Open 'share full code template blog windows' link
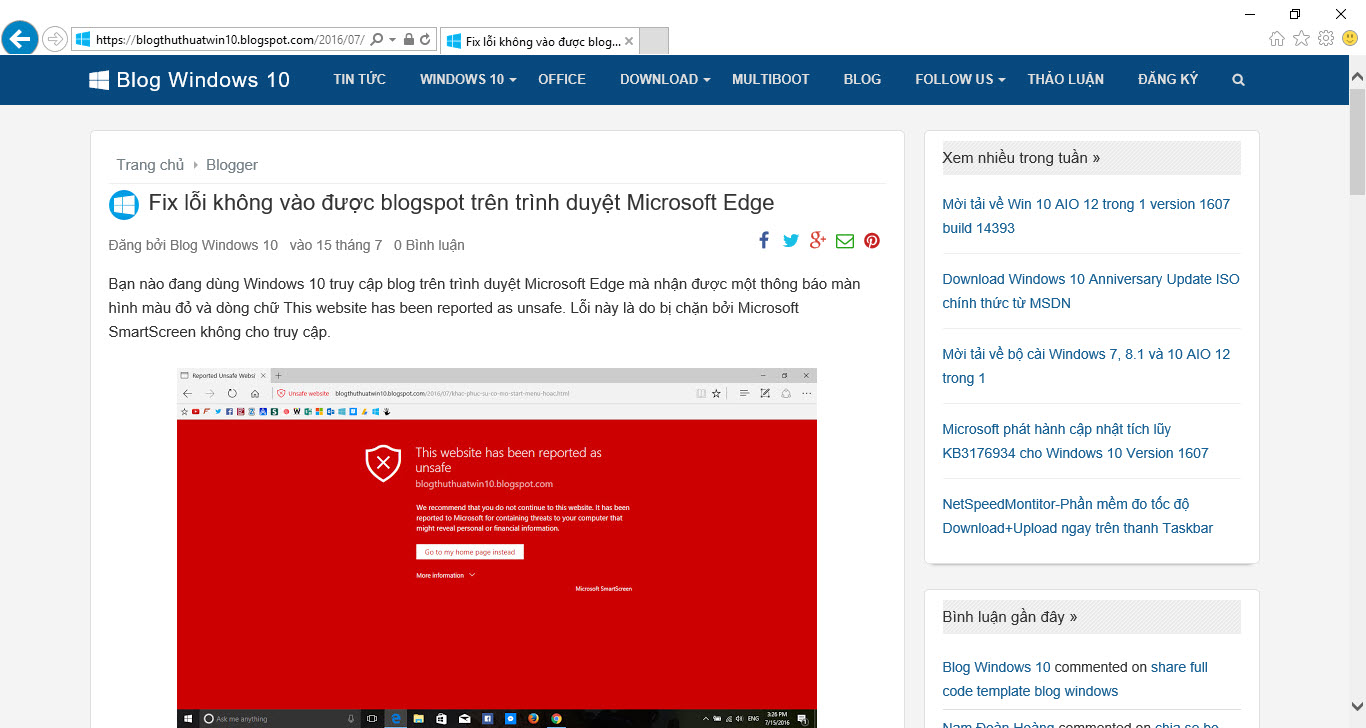 1075,679
